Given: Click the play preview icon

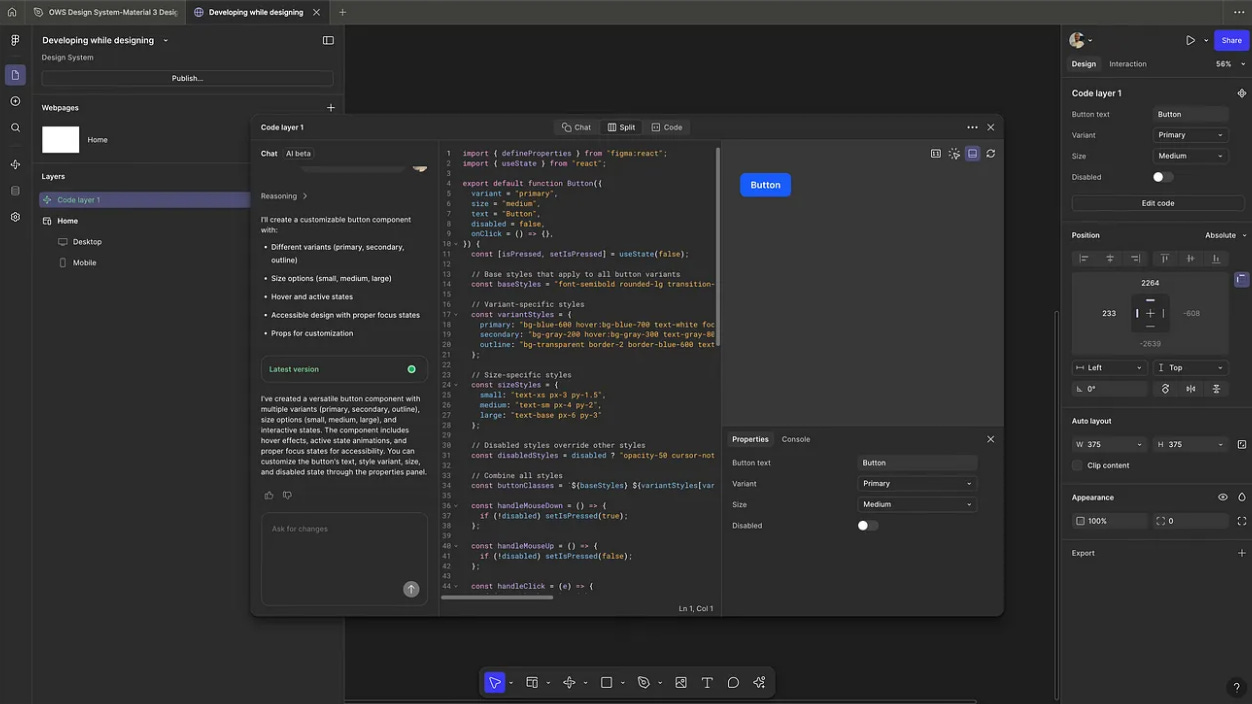Looking at the screenshot, I should pyautogui.click(x=1190, y=41).
